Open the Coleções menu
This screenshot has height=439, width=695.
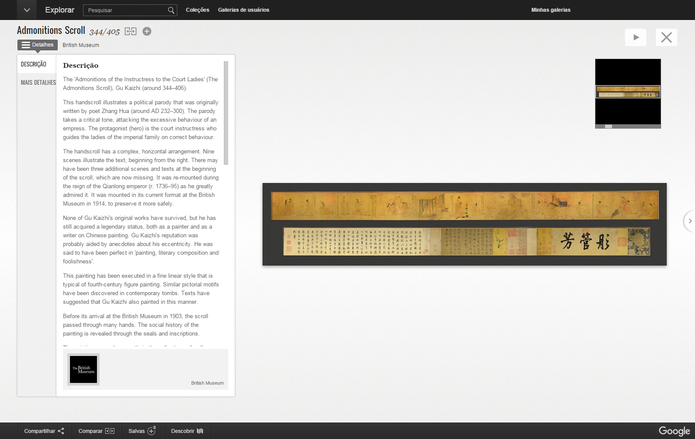coord(197,10)
